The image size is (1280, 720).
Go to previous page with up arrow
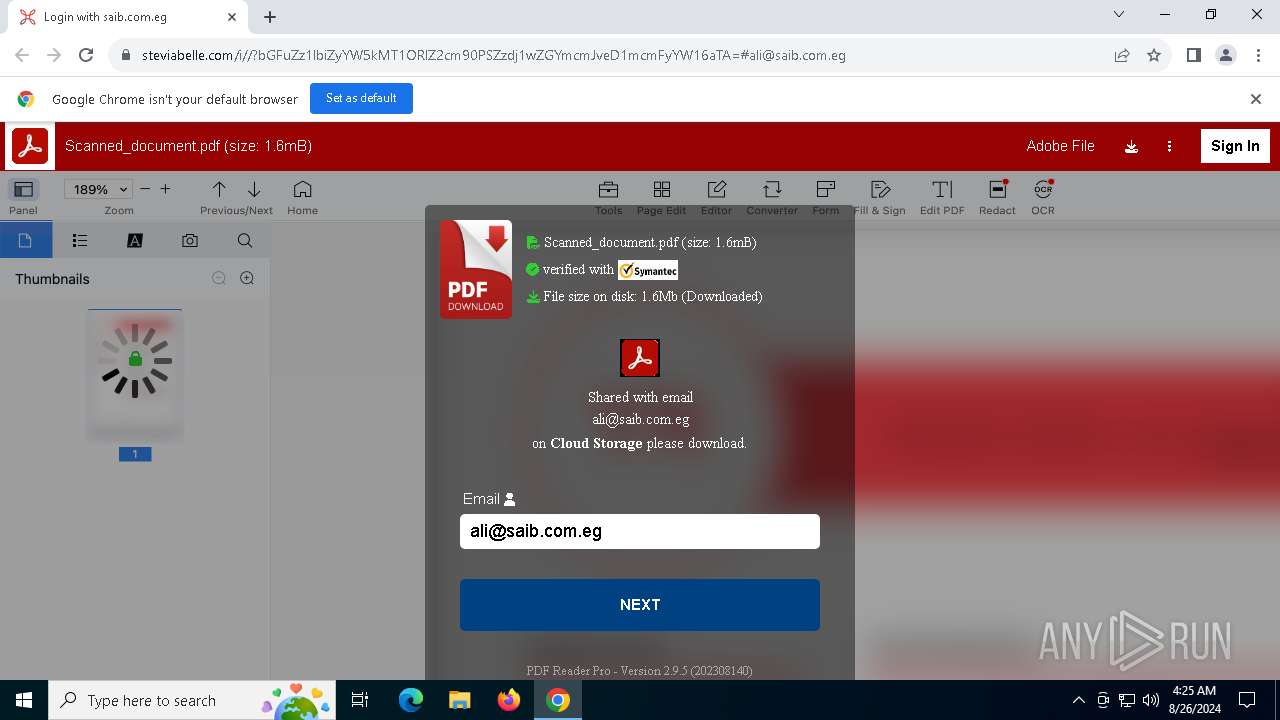(219, 189)
